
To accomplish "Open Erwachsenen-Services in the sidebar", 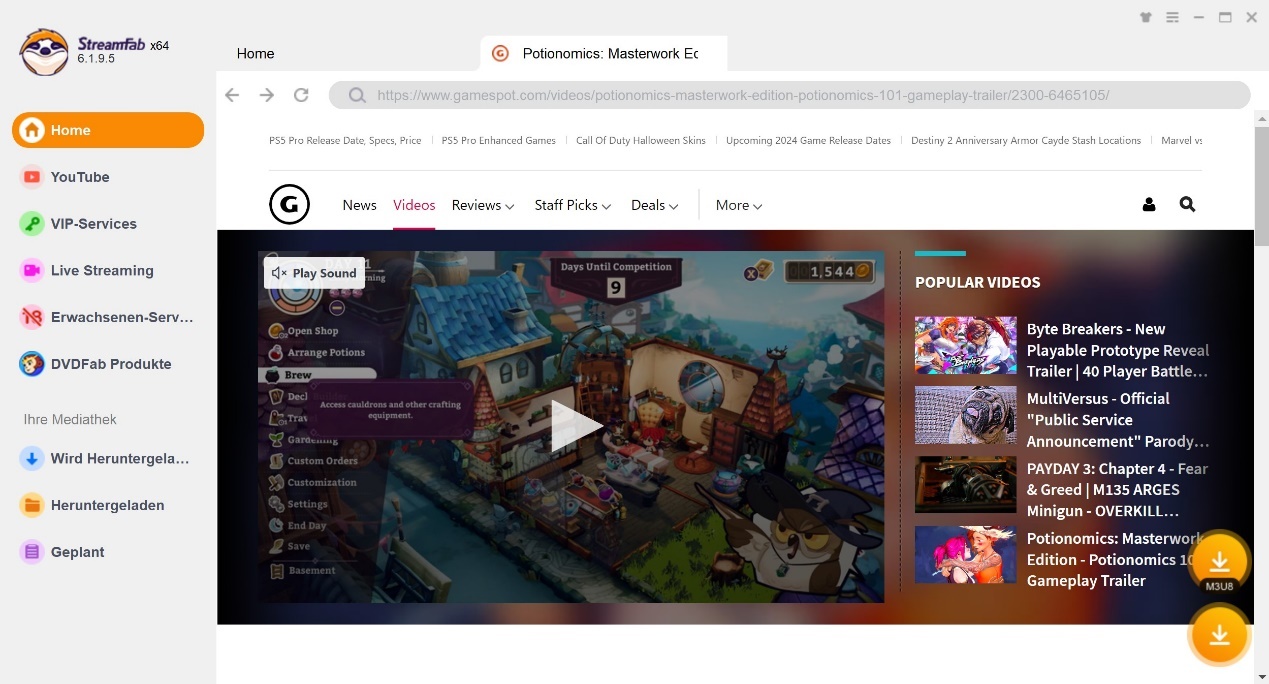I will tap(108, 317).
